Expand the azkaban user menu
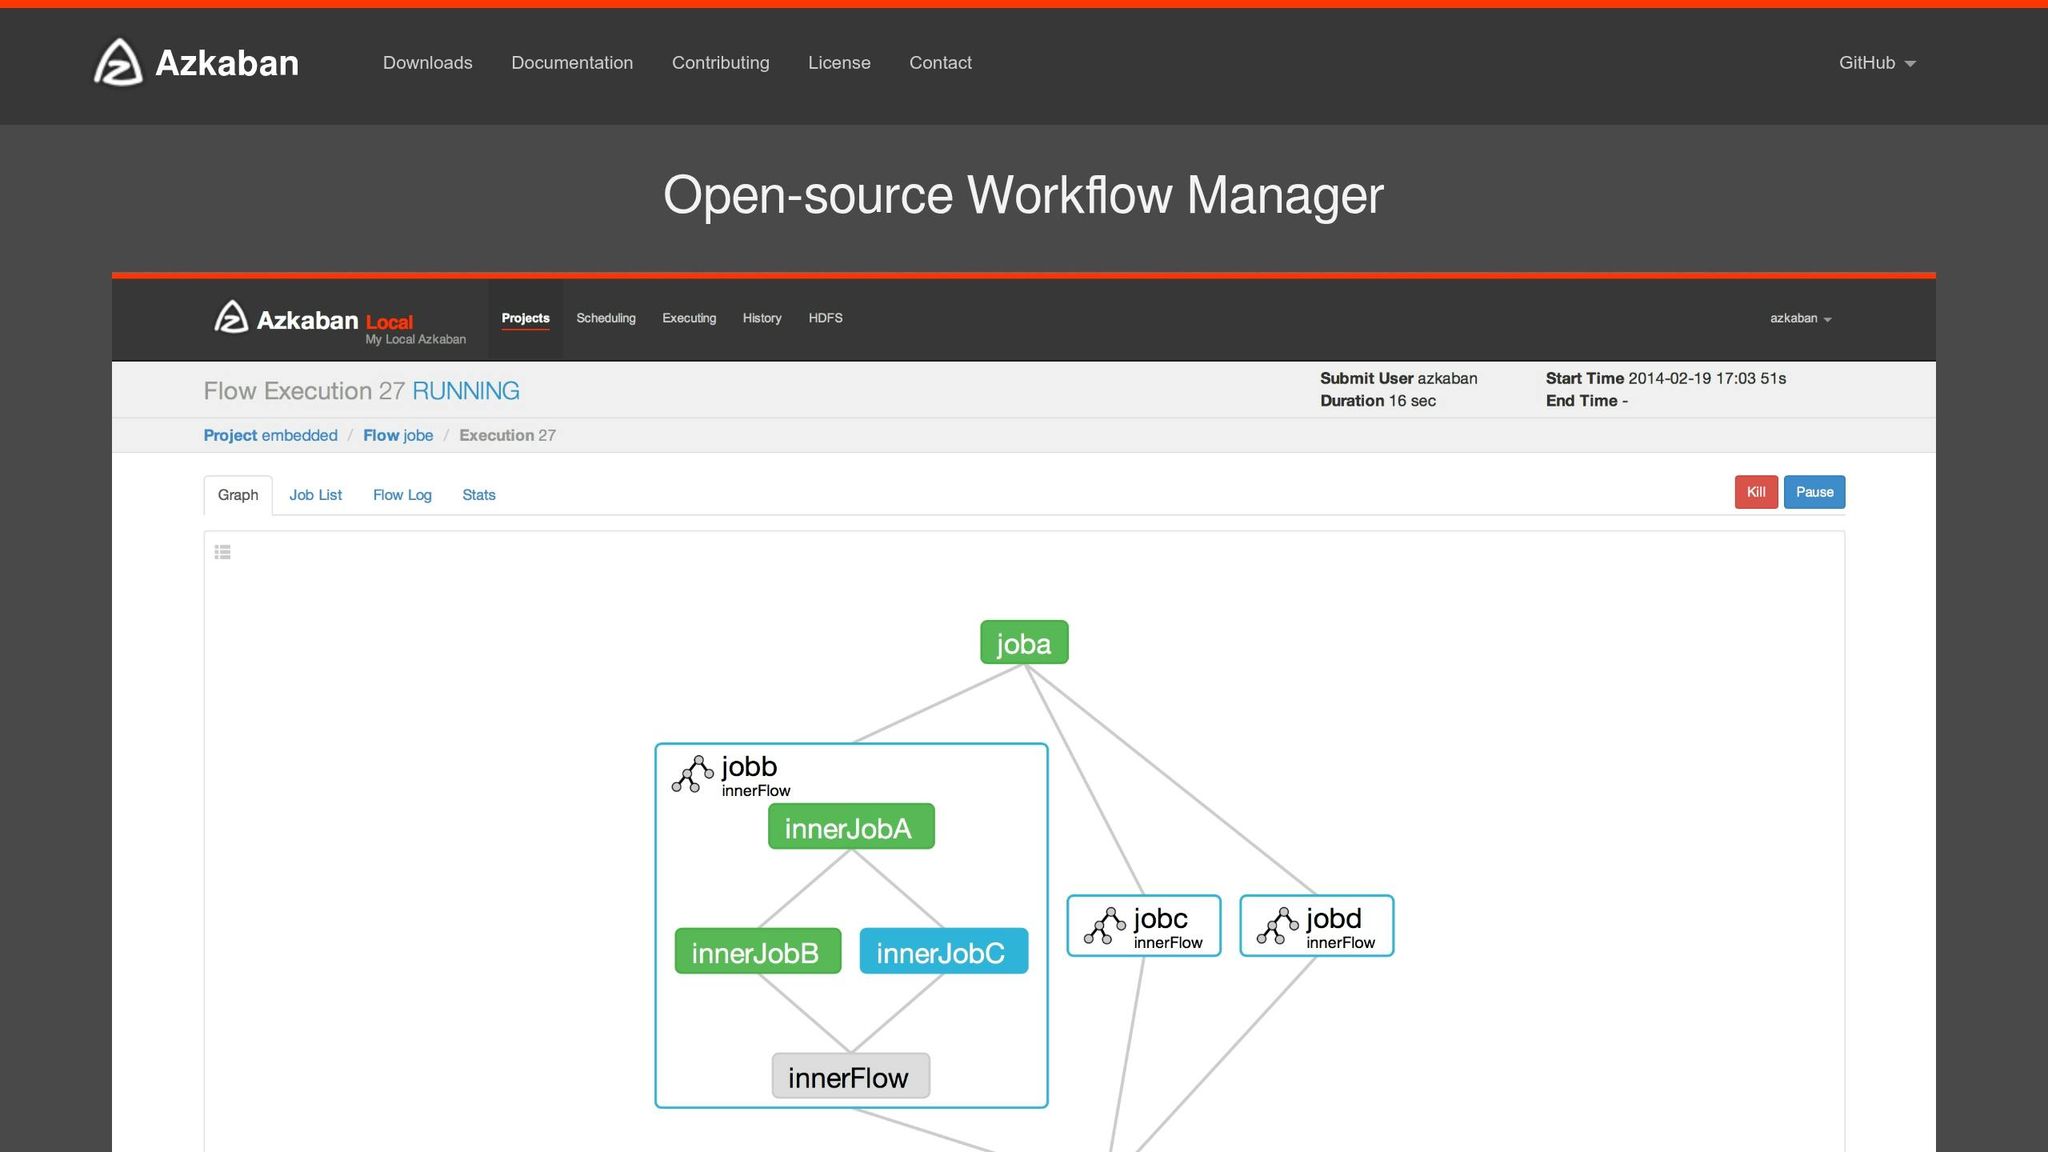 click(x=1800, y=318)
